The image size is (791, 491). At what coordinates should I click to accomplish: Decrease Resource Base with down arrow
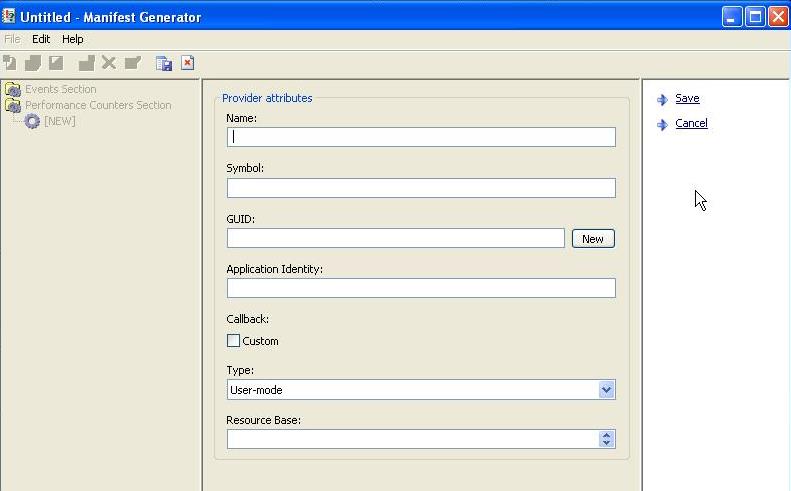606,444
